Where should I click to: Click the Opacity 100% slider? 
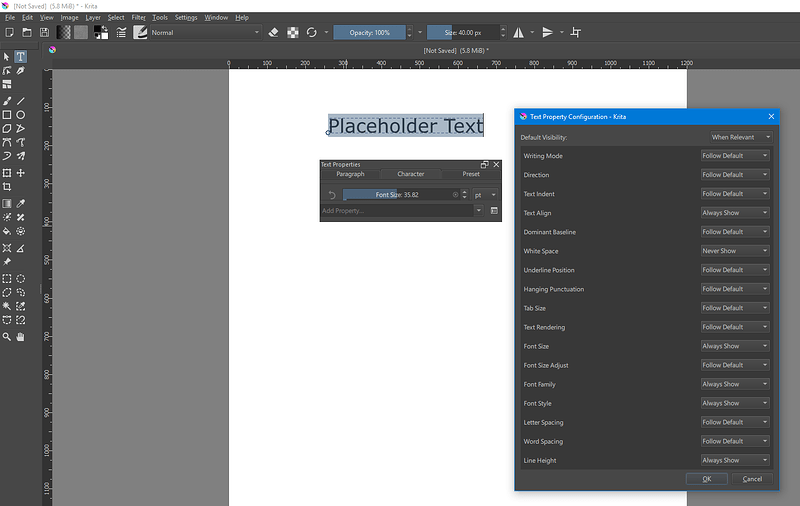pyautogui.click(x=369, y=33)
